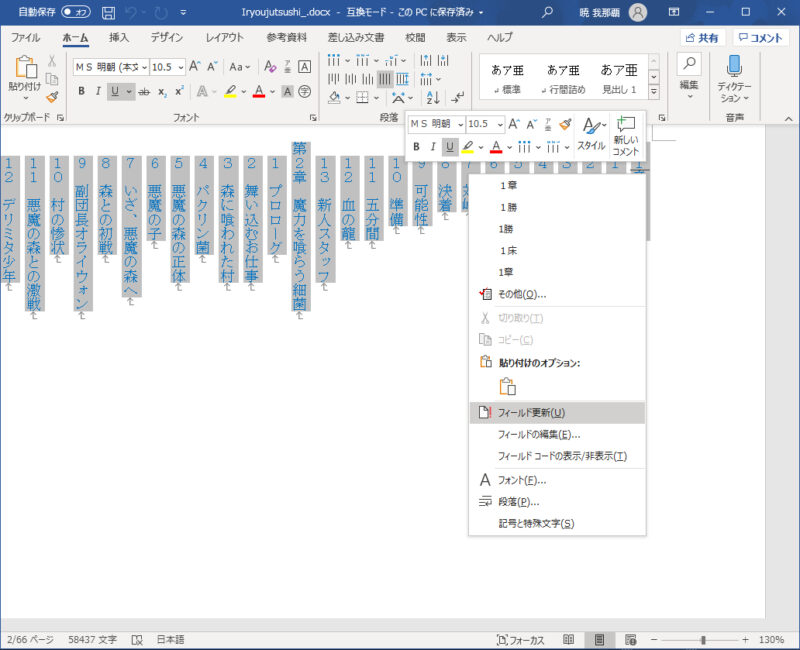Toggle Bold in the mini toolbar
800x650 pixels.
[416, 147]
